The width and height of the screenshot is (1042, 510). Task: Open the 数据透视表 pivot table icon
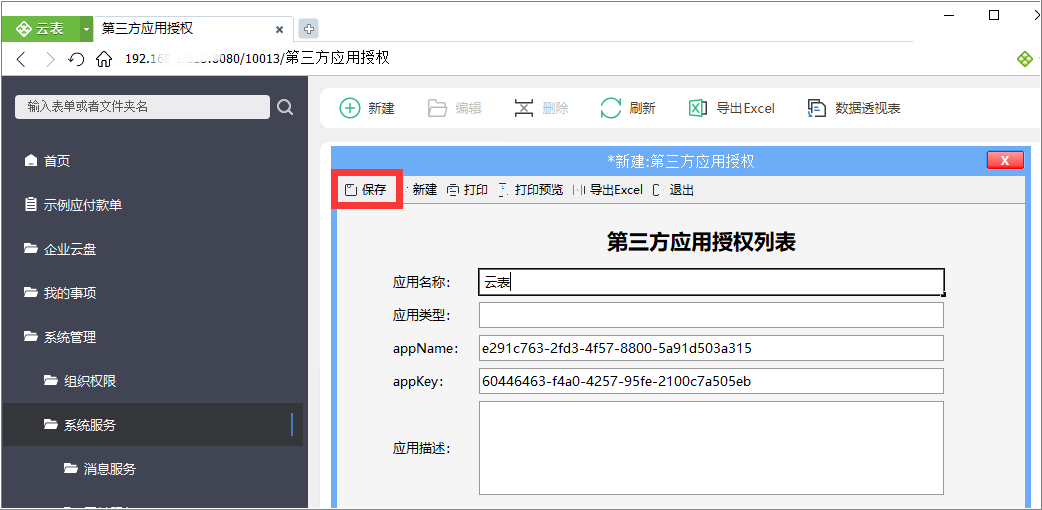click(x=817, y=108)
